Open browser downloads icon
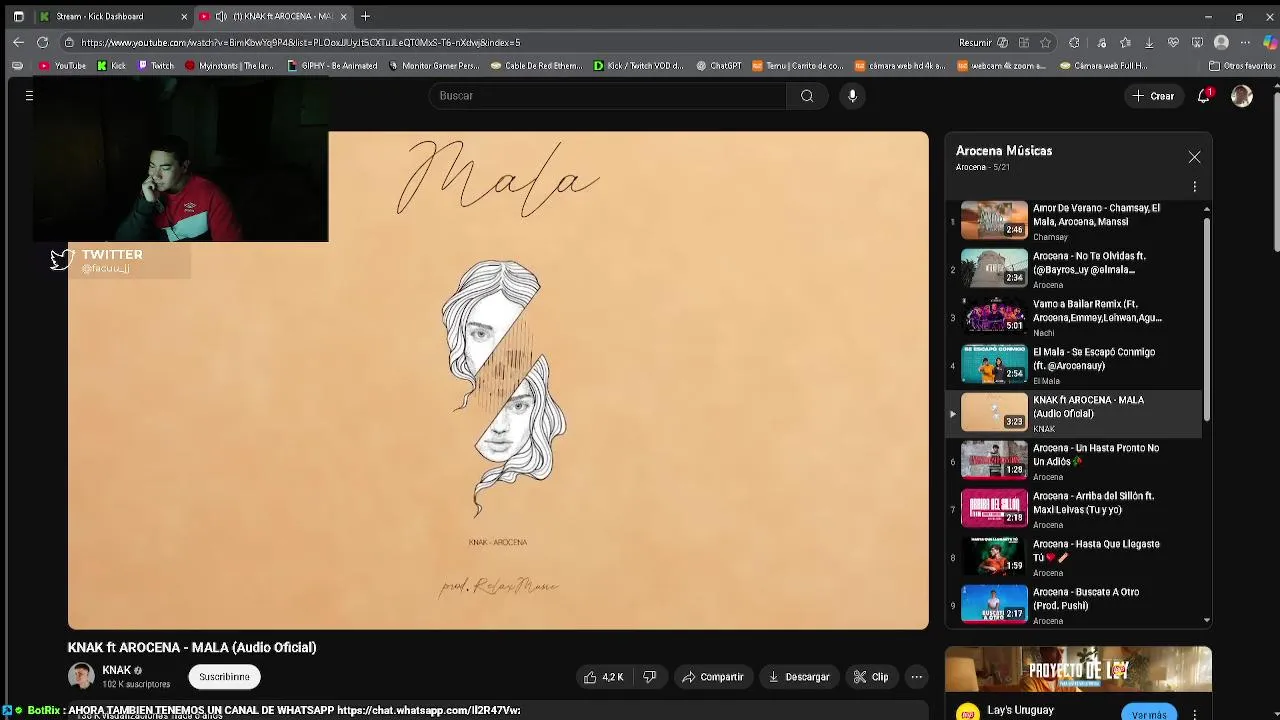Image resolution: width=1280 pixels, height=720 pixels. [1149, 42]
